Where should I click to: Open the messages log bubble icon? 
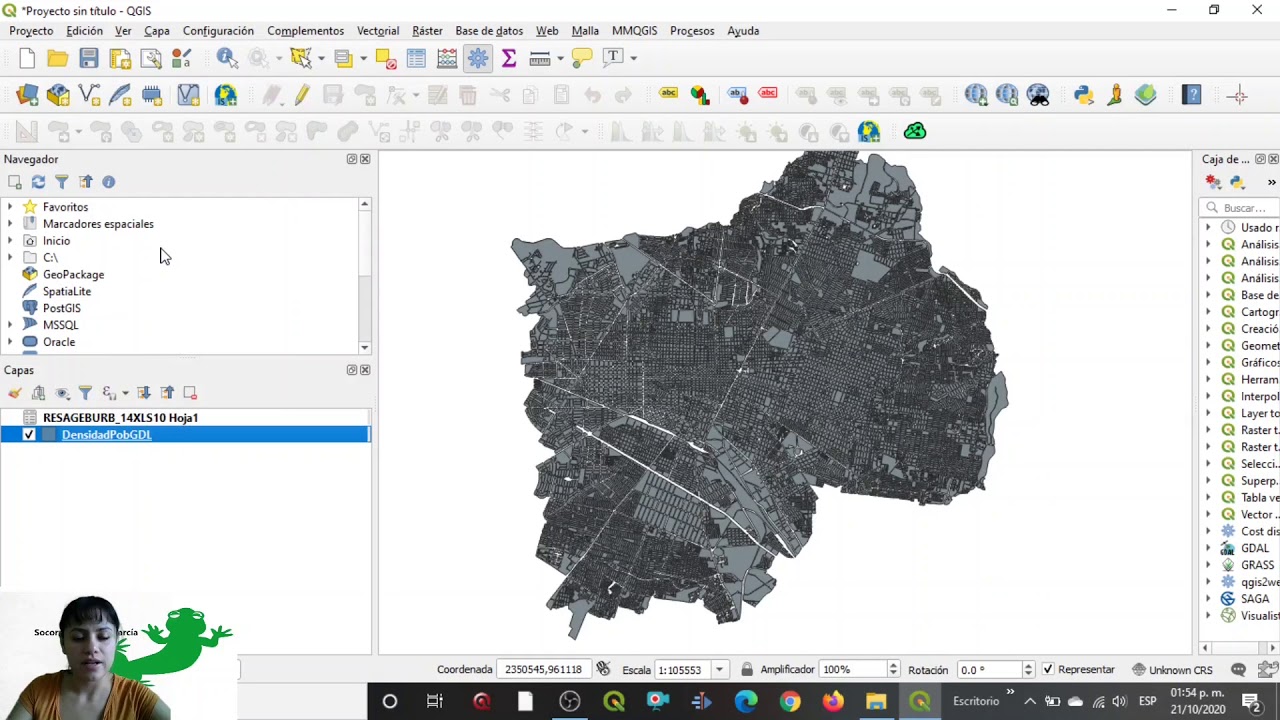coord(1238,670)
